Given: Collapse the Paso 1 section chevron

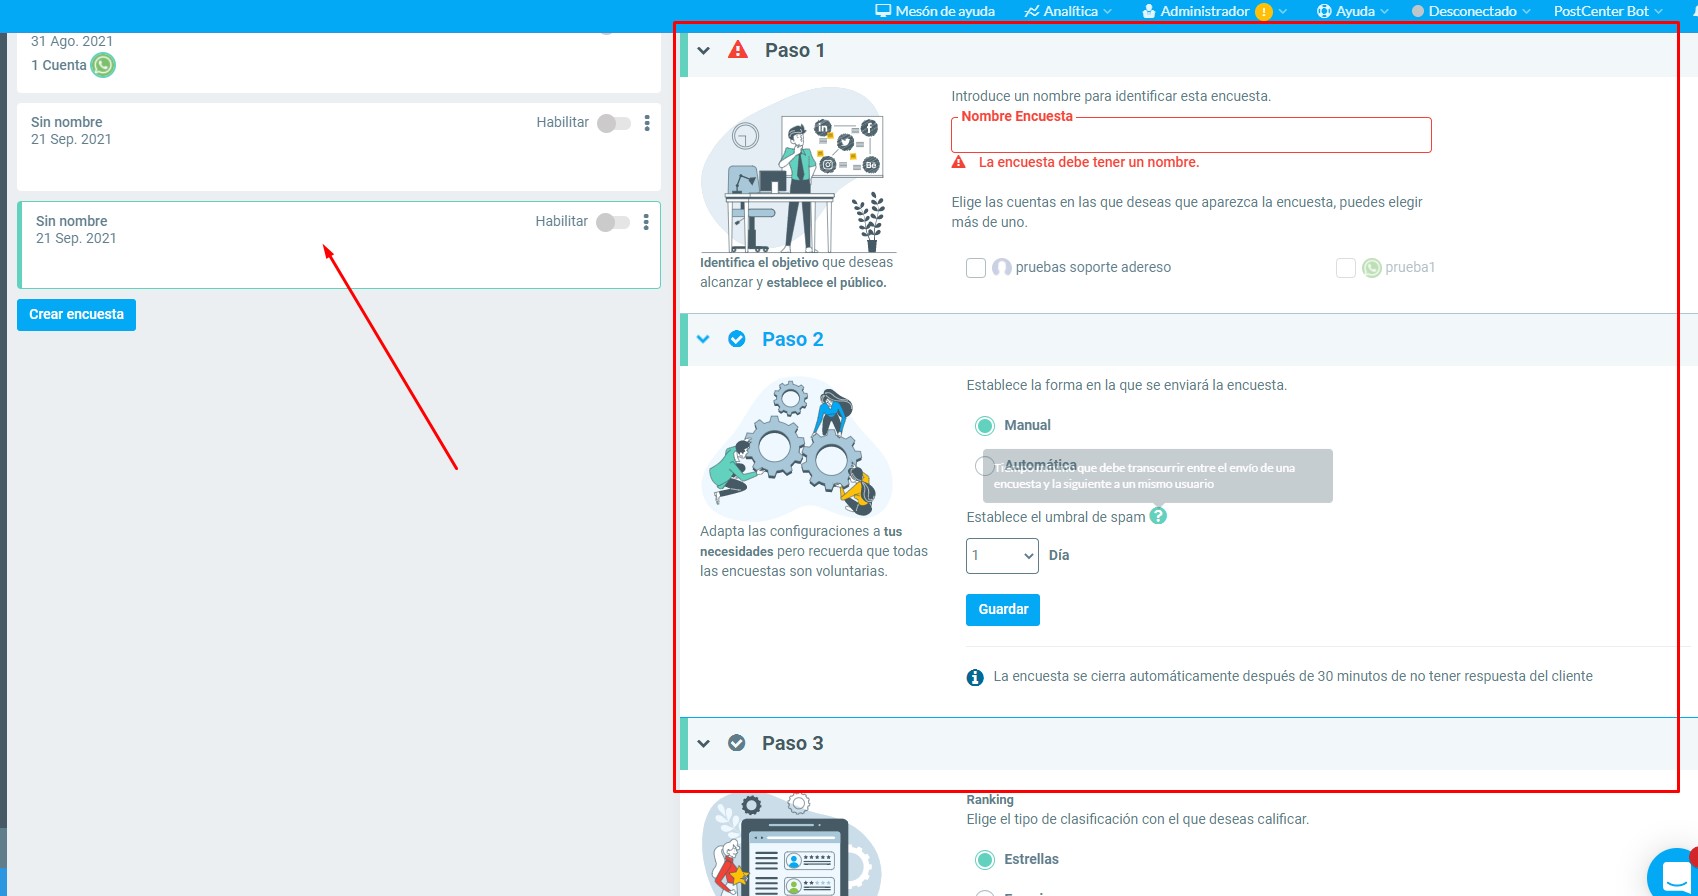Looking at the screenshot, I should pos(704,50).
